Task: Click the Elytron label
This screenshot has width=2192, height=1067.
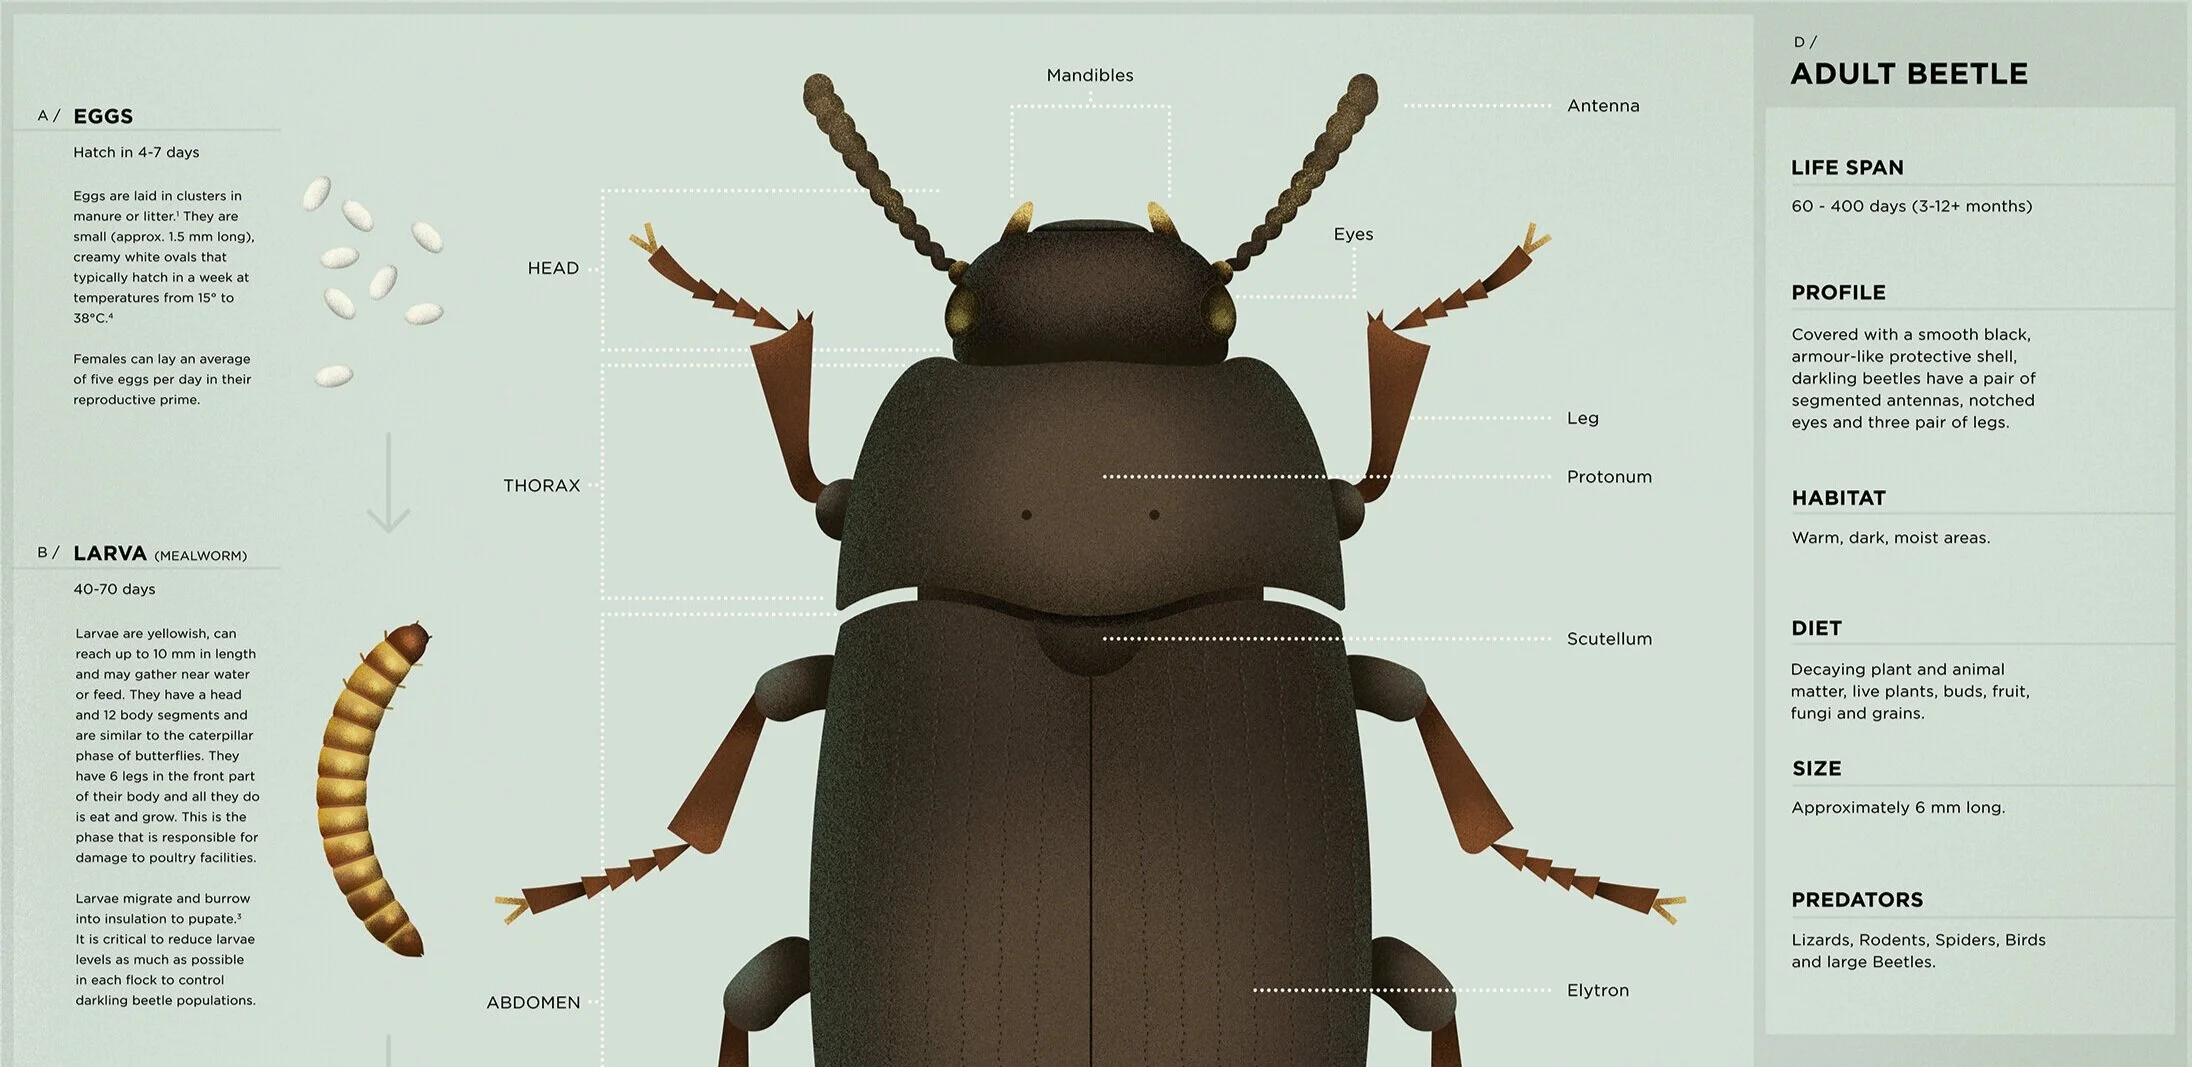Action: pyautogui.click(x=1597, y=990)
